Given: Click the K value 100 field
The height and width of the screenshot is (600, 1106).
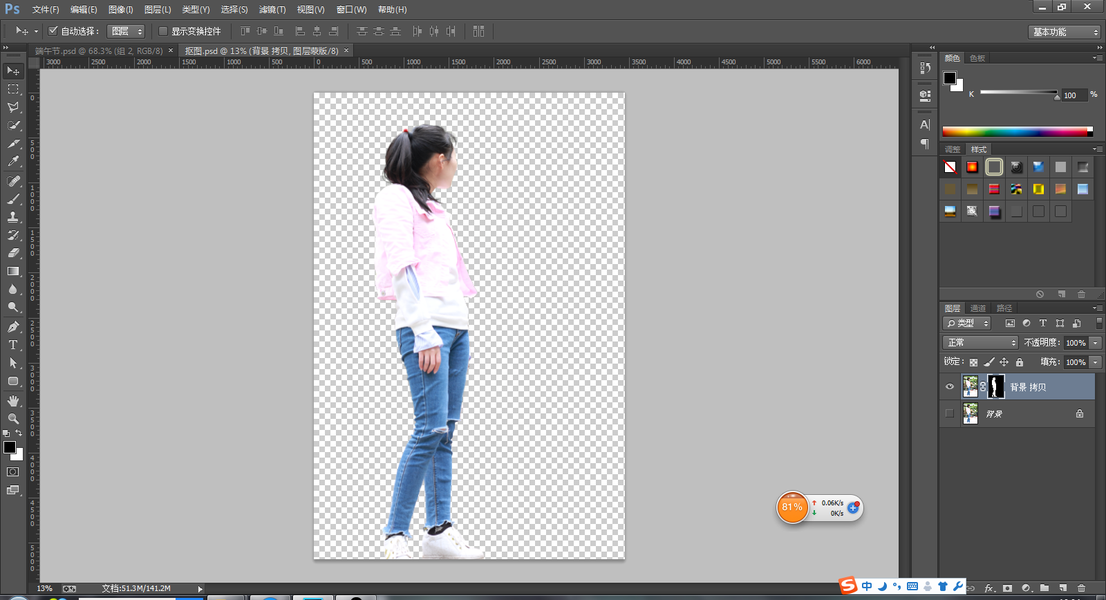Looking at the screenshot, I should click(1074, 94).
